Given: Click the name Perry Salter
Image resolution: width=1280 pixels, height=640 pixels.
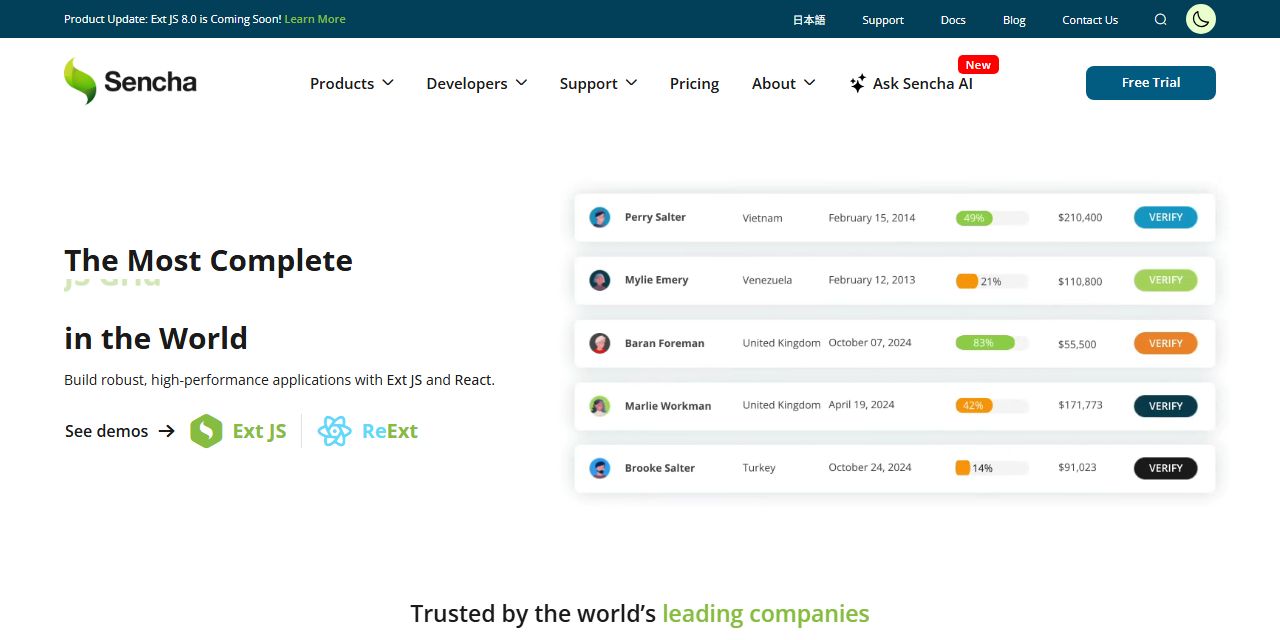Looking at the screenshot, I should pyautogui.click(x=655, y=217).
